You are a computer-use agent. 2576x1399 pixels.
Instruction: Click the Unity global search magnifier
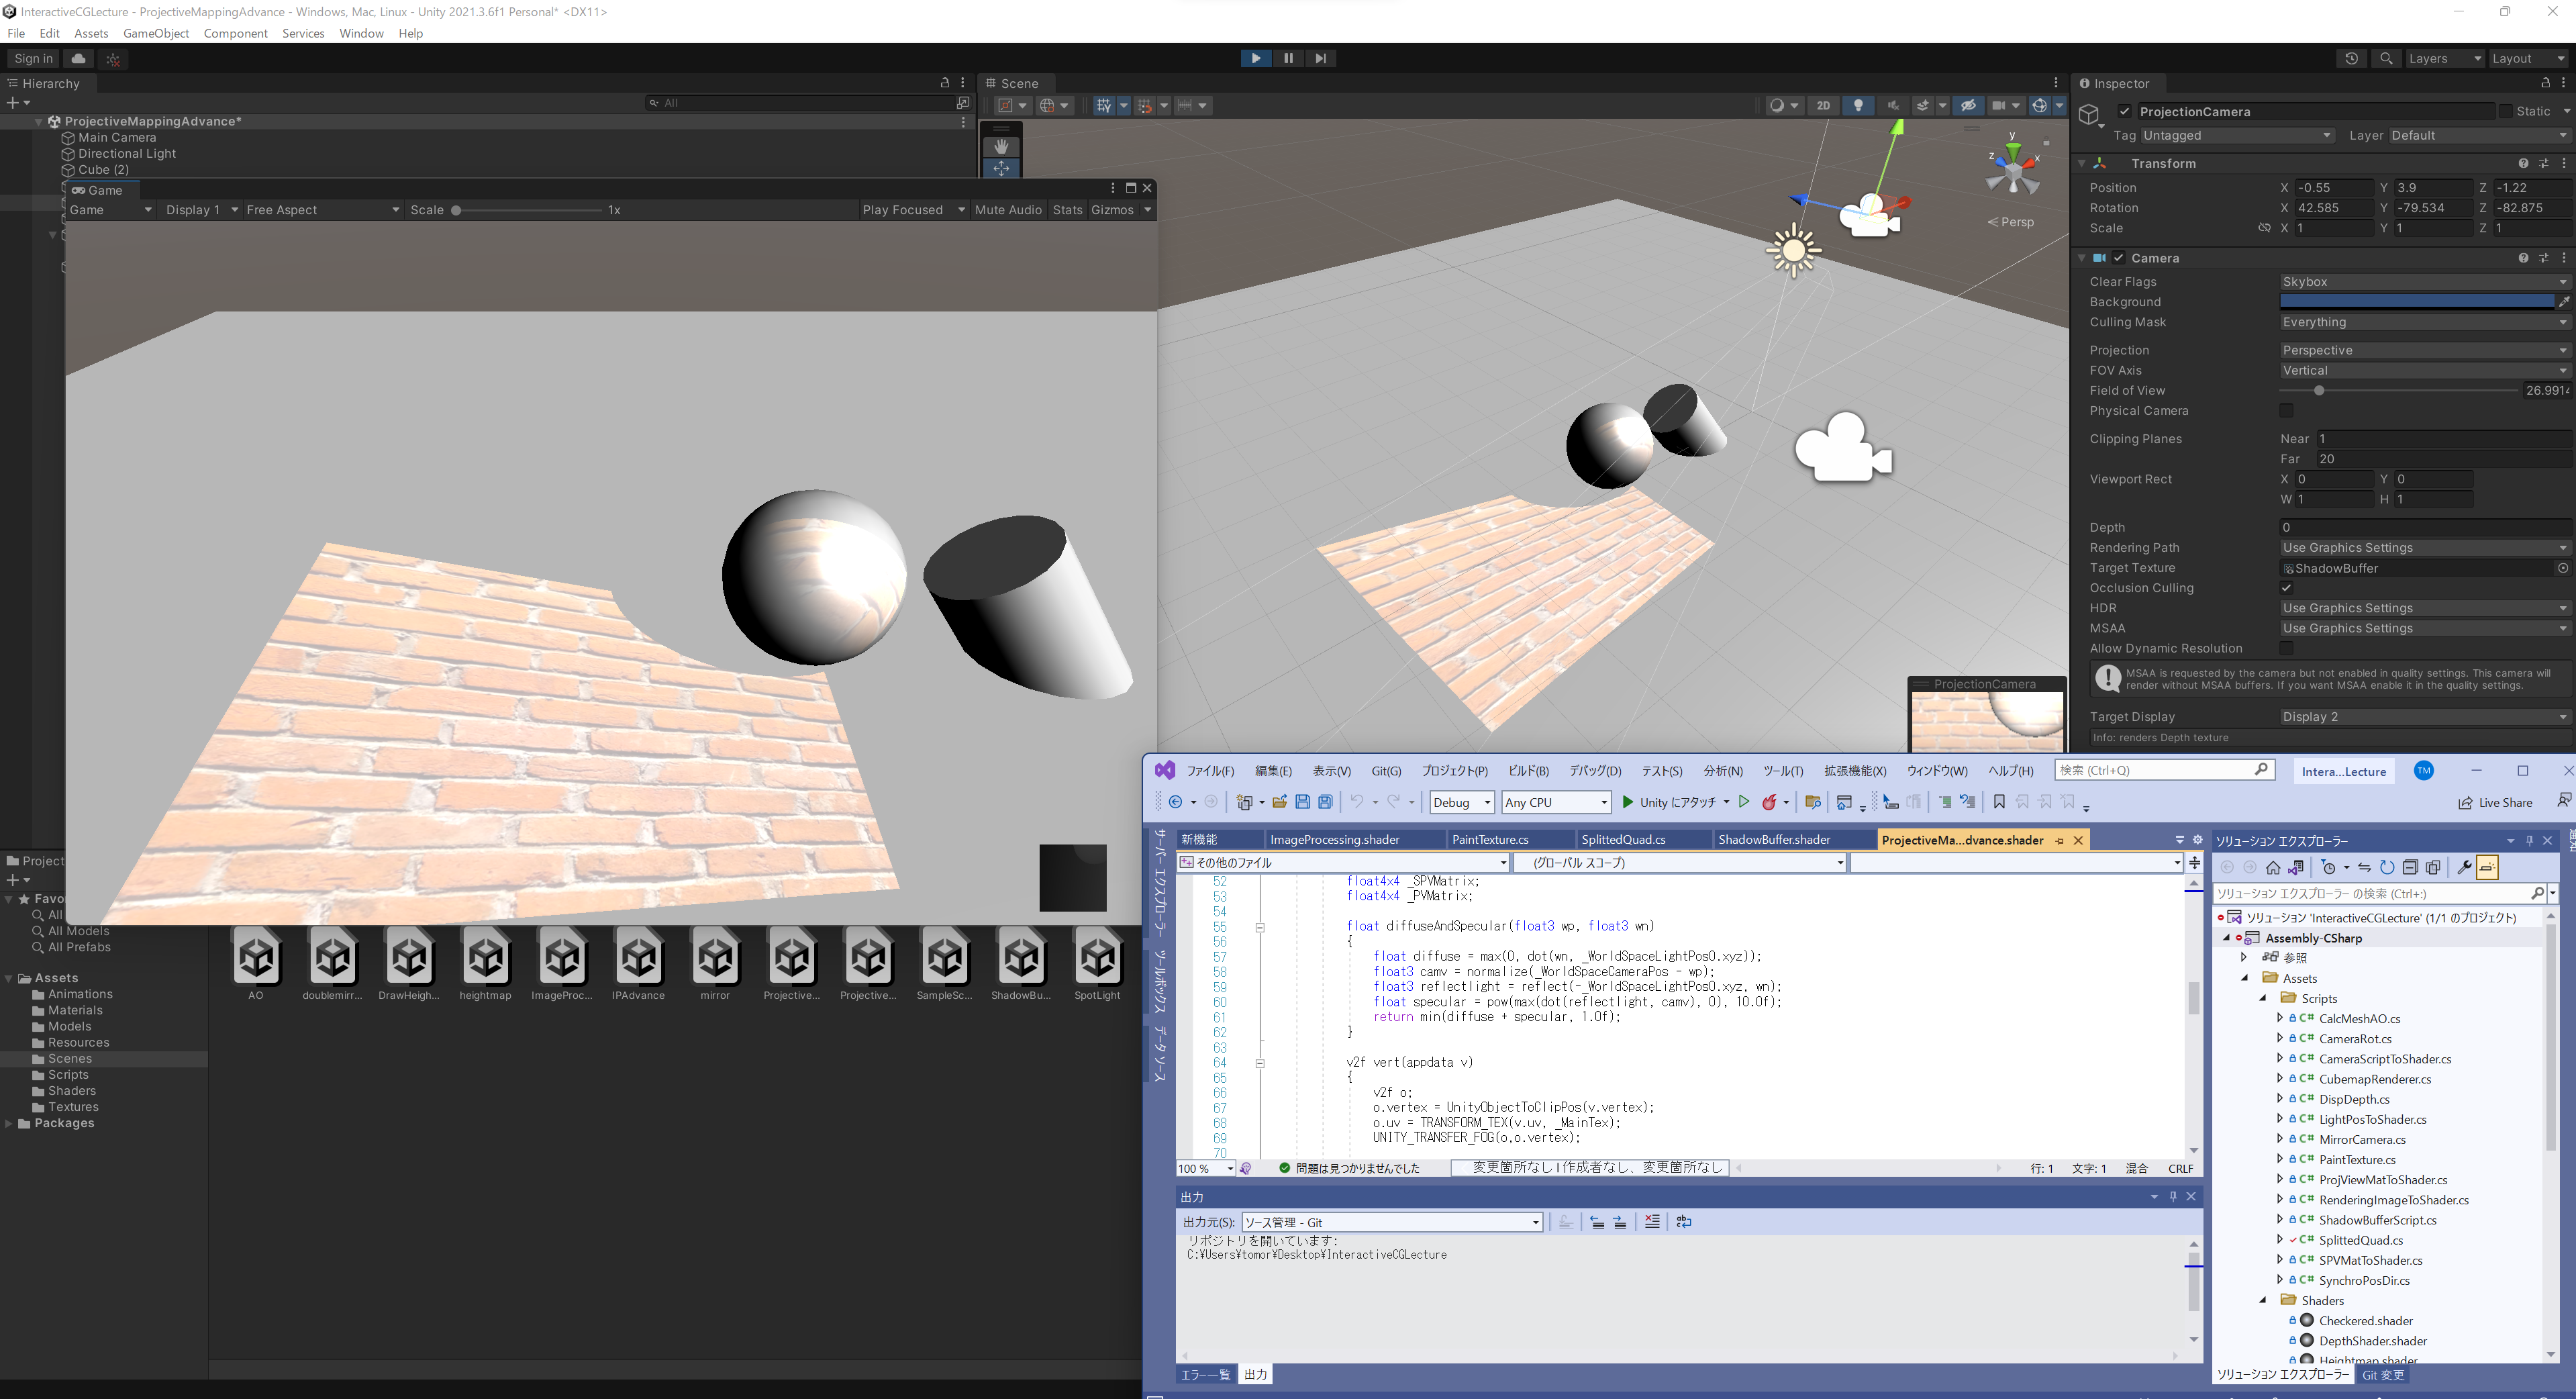point(2386,58)
